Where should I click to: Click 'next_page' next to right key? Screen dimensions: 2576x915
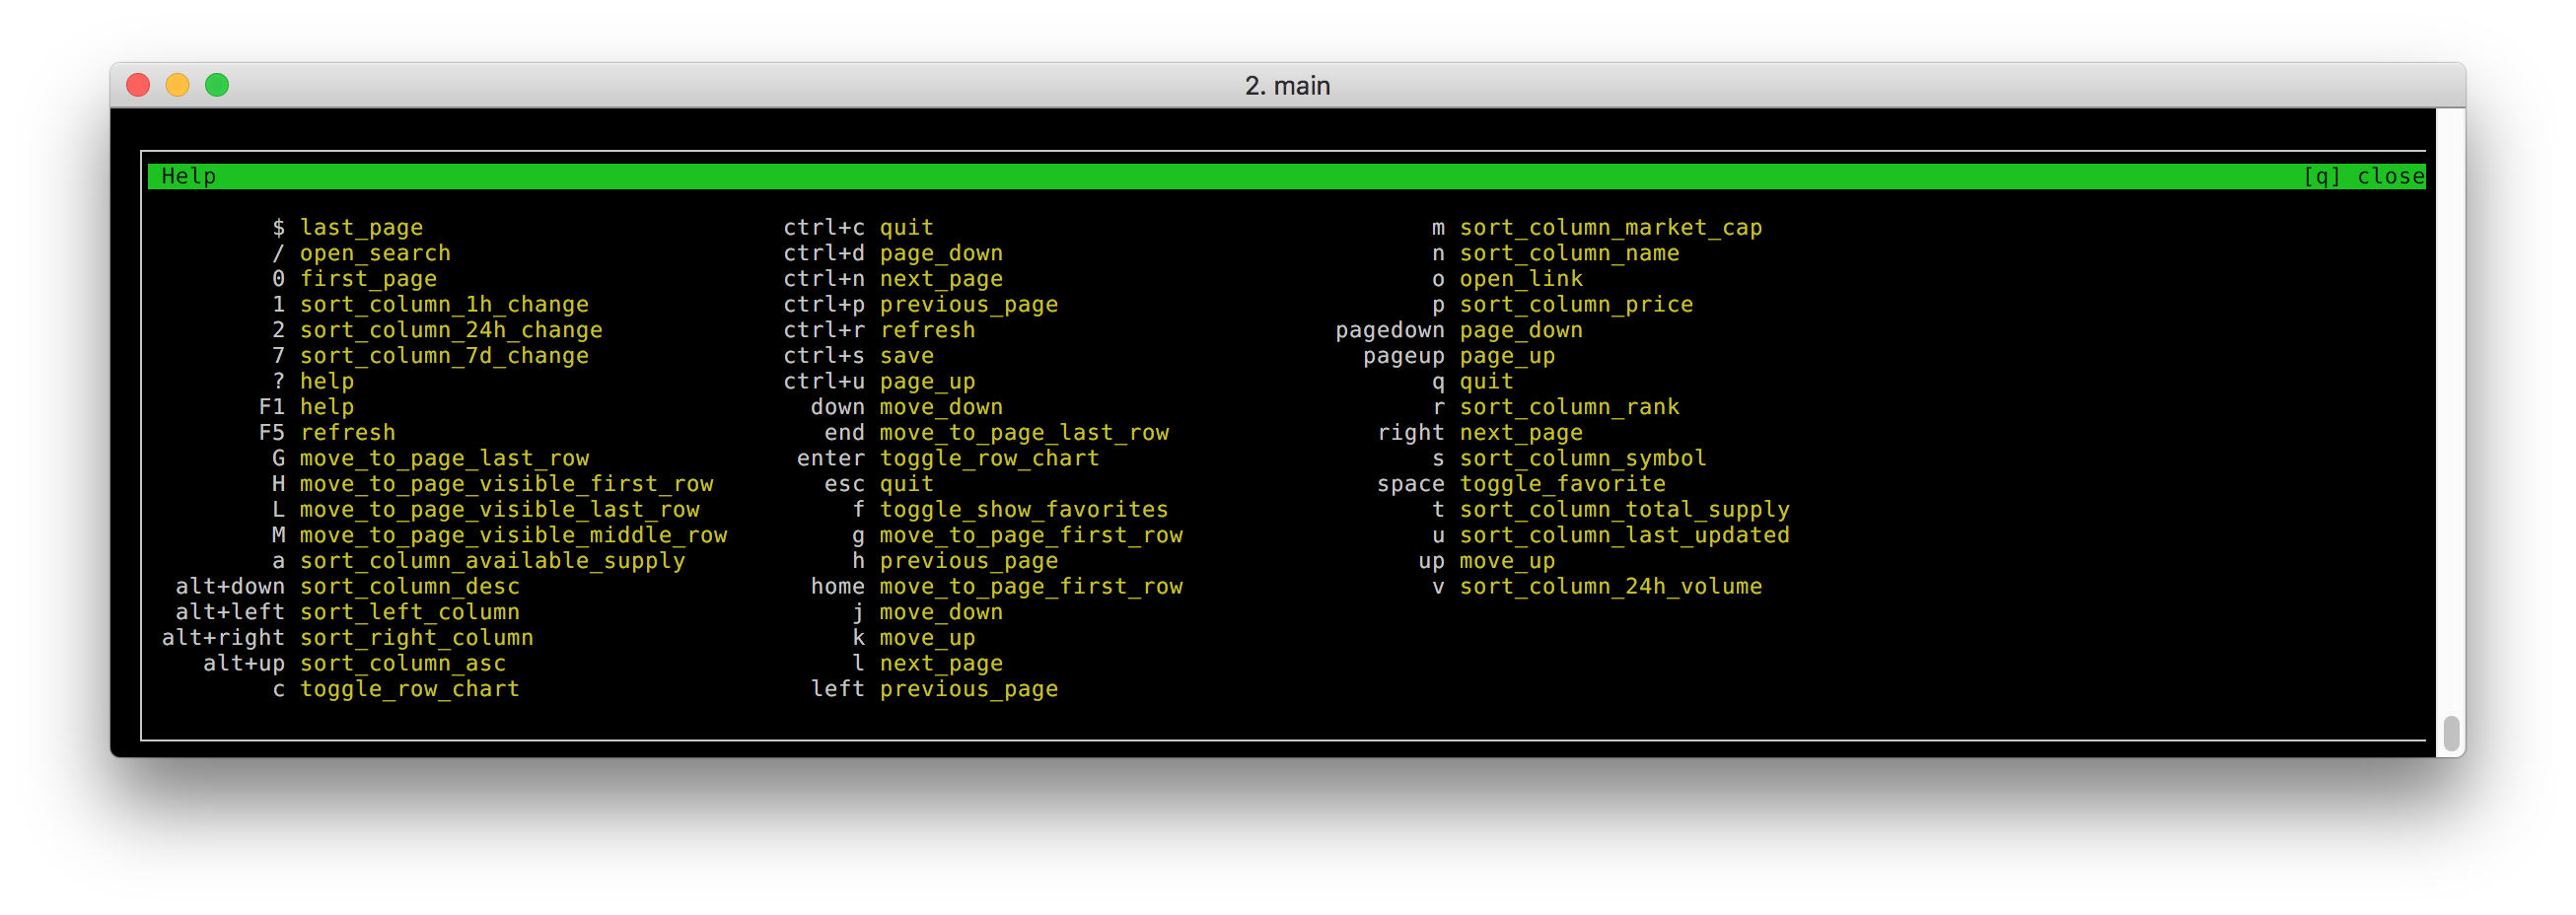1521,433
